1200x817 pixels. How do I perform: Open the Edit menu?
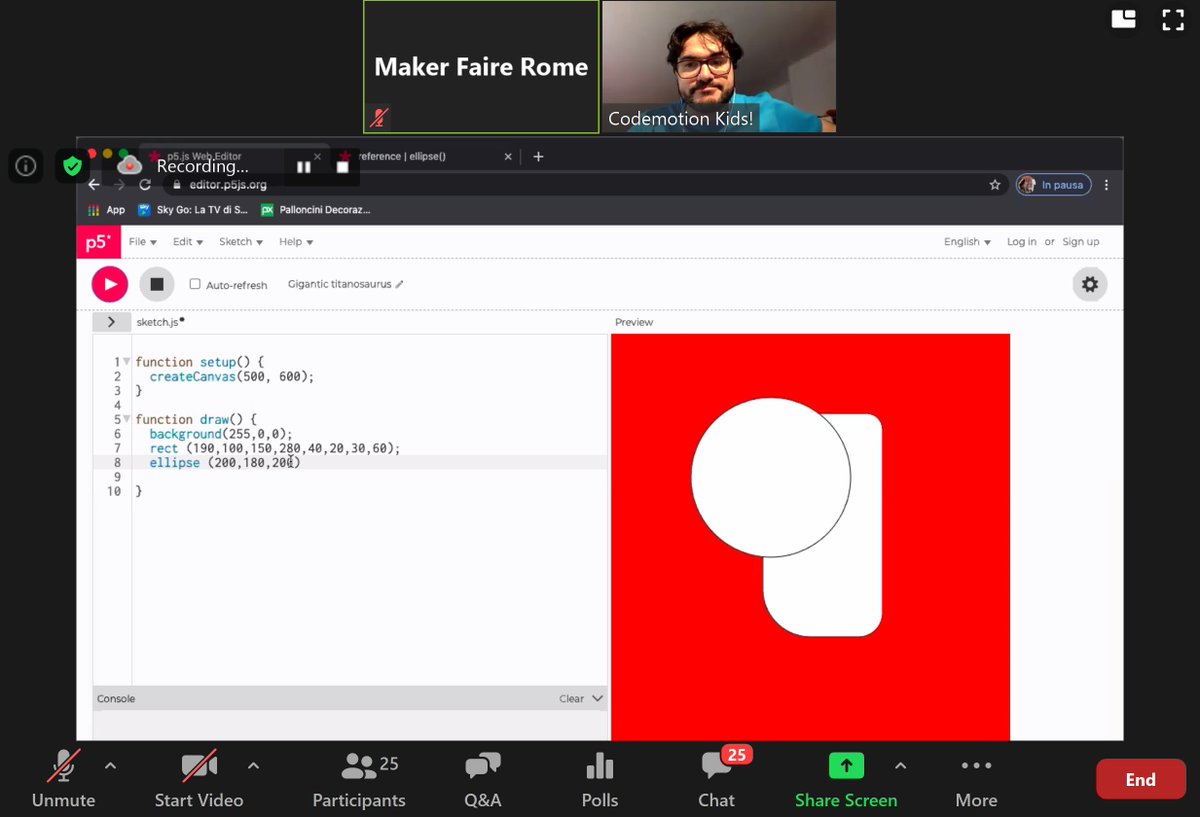coord(188,242)
